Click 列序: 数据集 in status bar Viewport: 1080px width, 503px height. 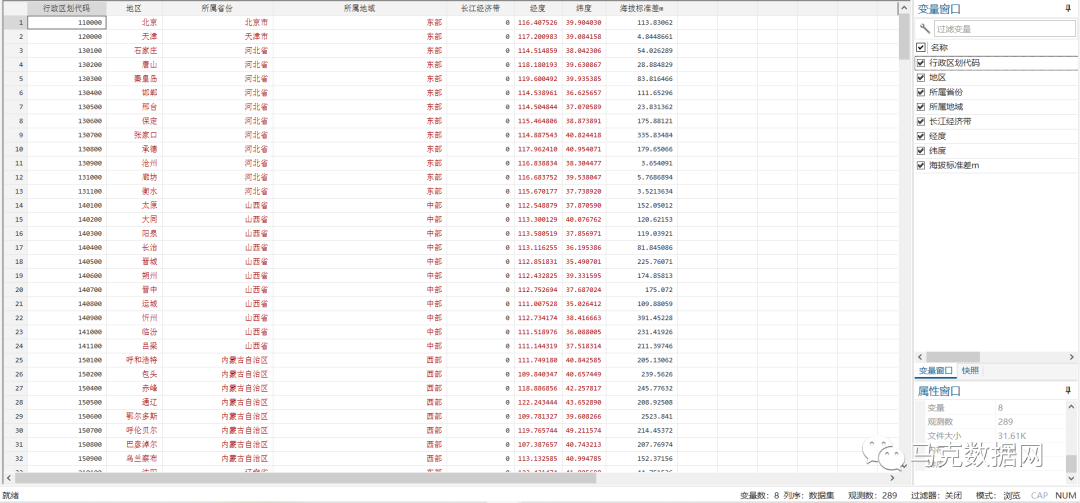[809, 495]
